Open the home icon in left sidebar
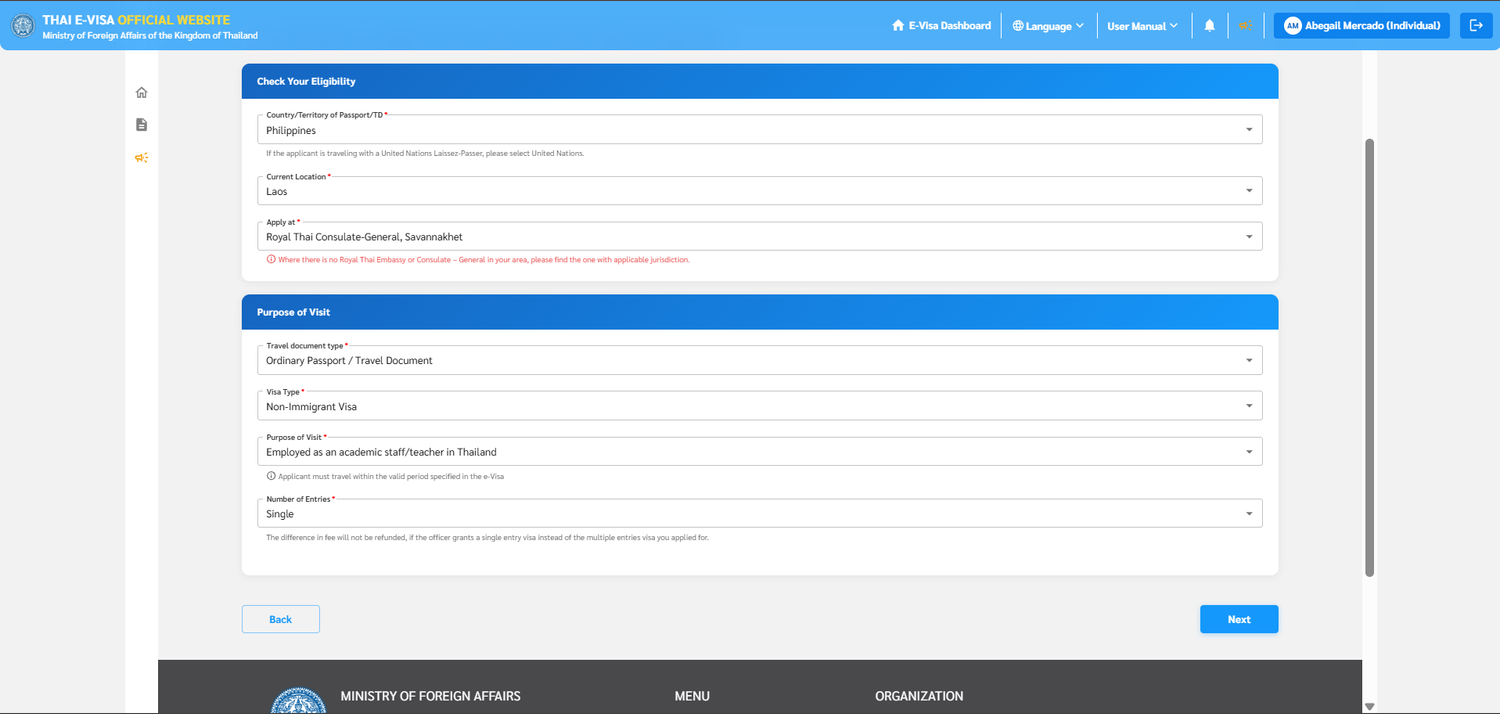 pos(141,93)
